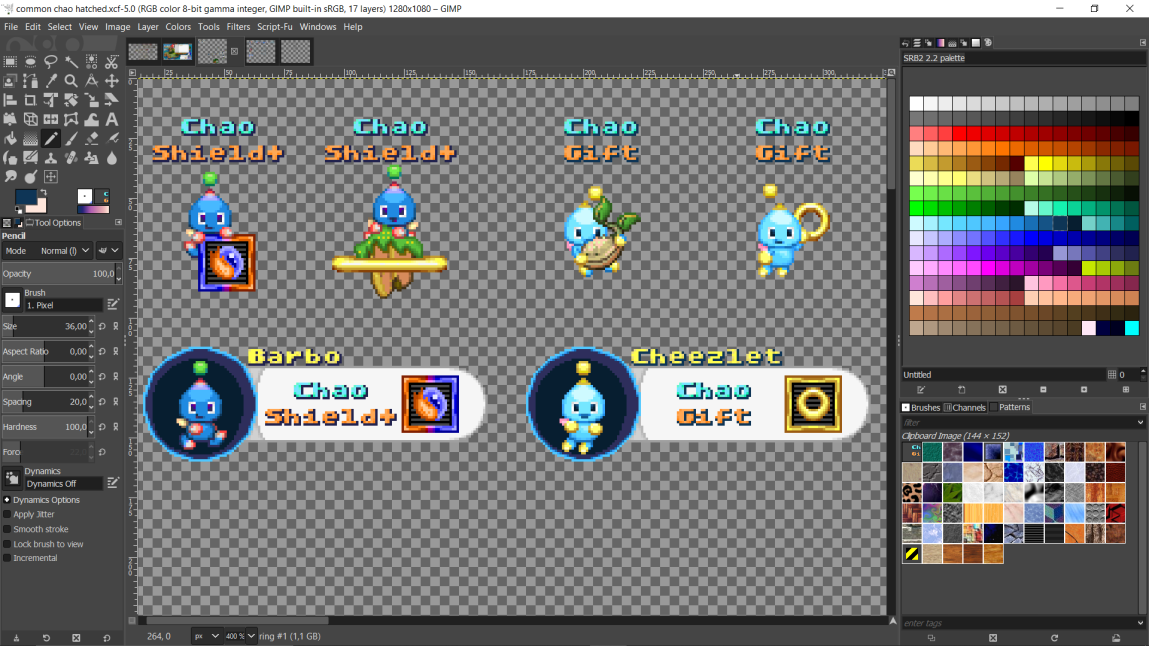Delete the selected palette color entry
The height and width of the screenshot is (646, 1149).
1002,390
